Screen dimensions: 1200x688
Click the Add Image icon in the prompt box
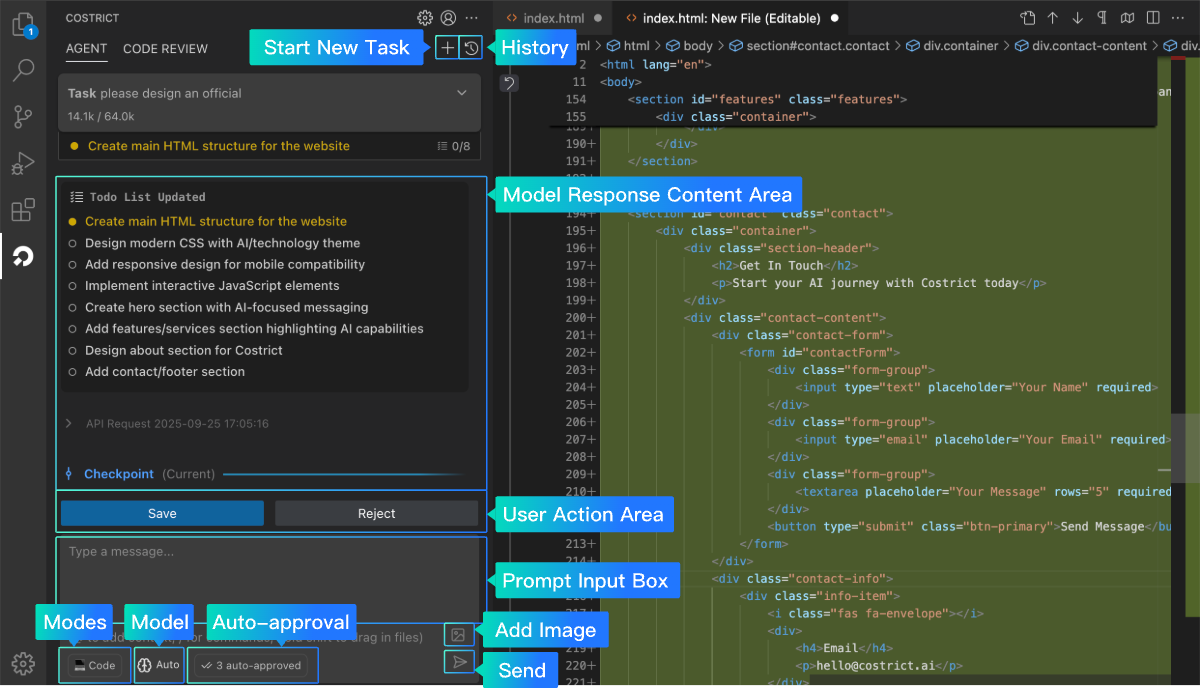coord(458,634)
